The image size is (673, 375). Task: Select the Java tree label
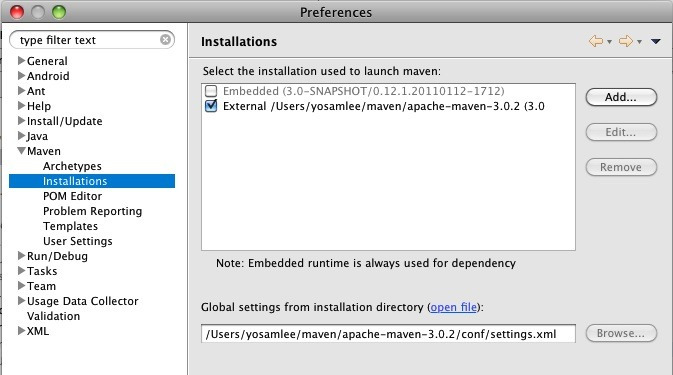[x=37, y=136]
